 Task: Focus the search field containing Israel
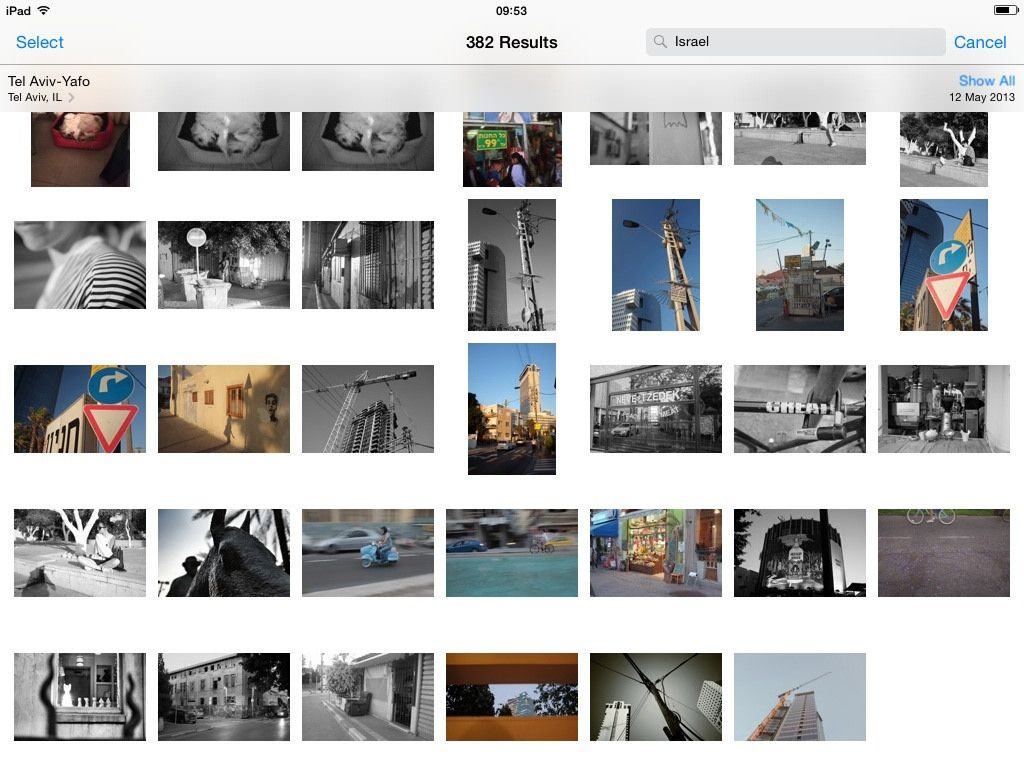[x=800, y=42]
